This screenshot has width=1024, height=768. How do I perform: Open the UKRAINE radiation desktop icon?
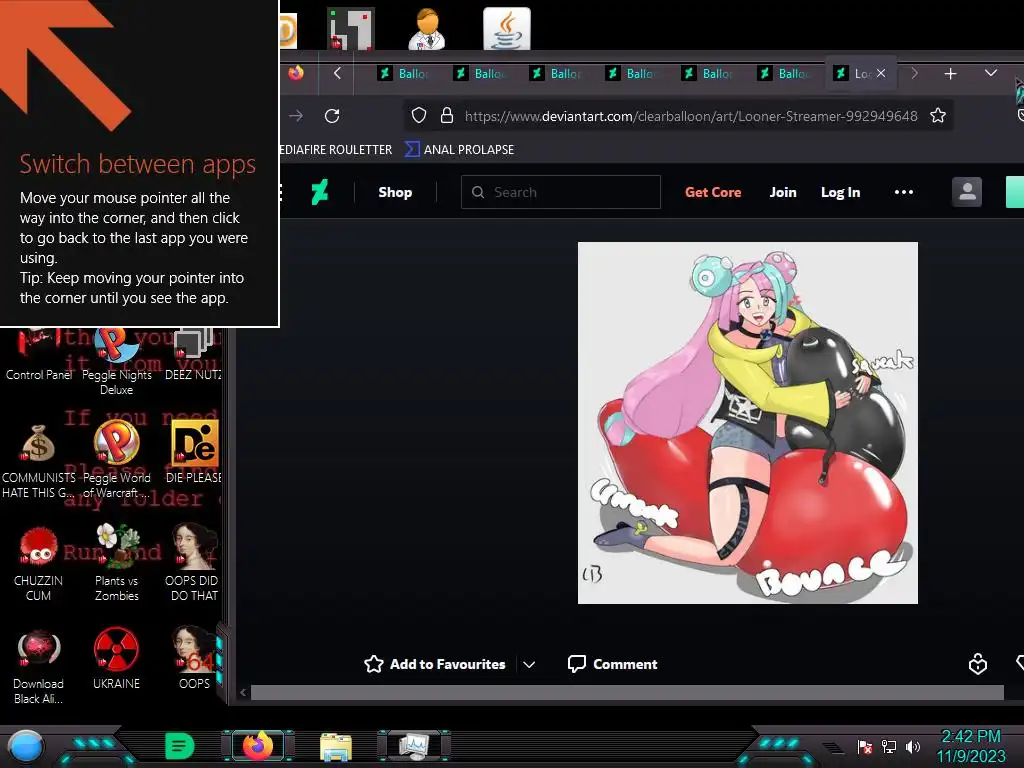(116, 660)
